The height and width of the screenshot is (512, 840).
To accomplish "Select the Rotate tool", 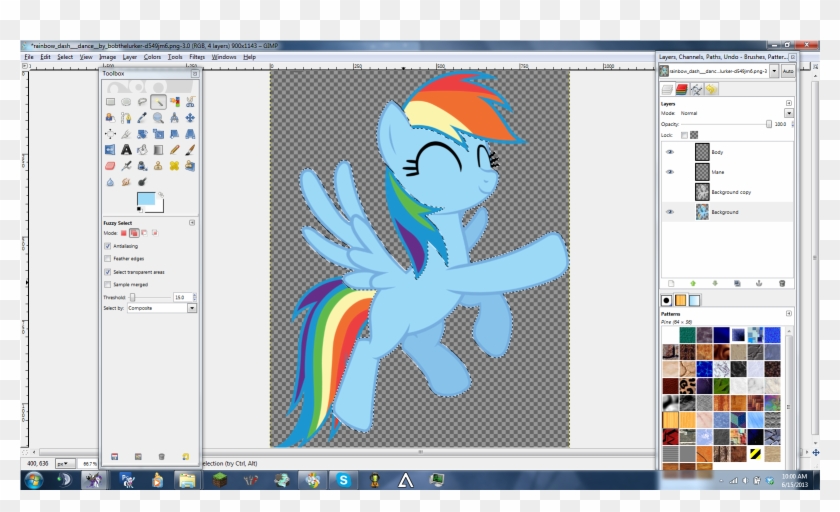I will coord(142,134).
